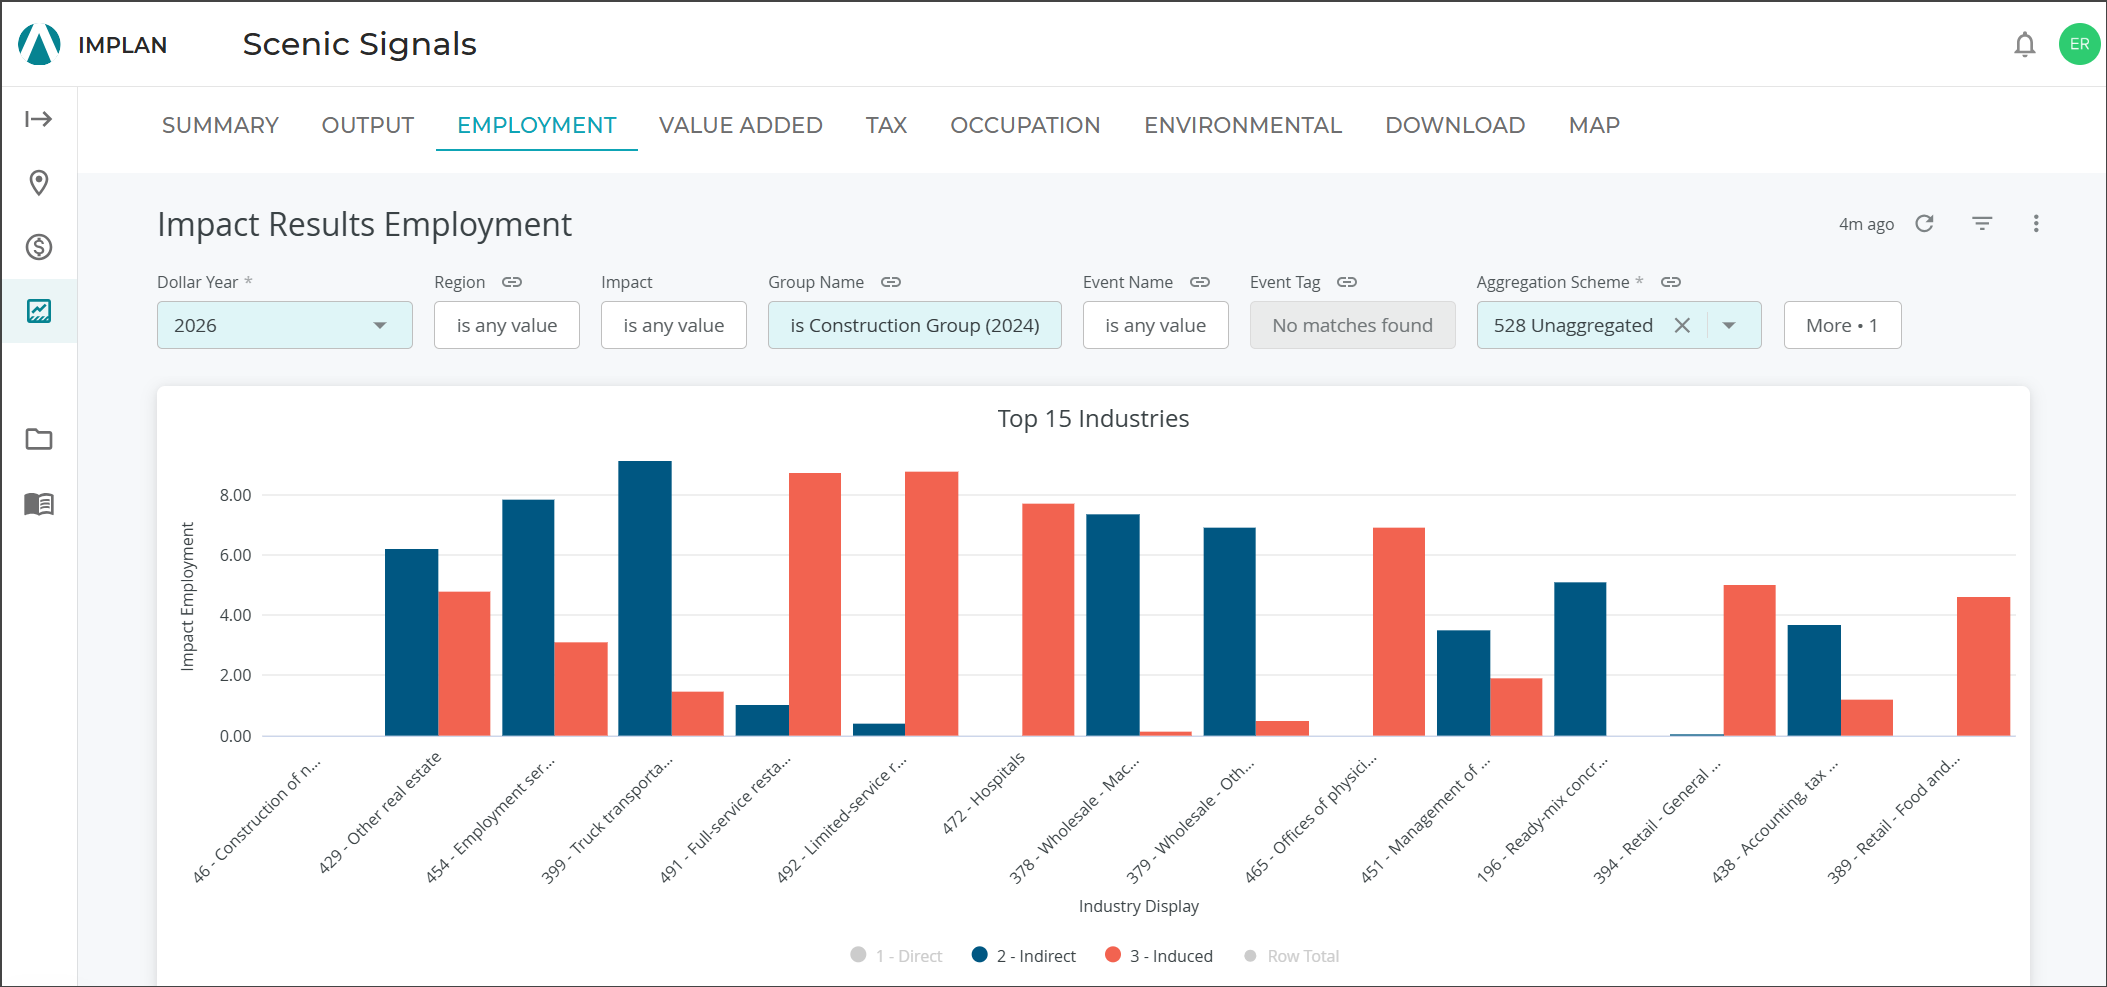Open the Group Name Construction Group filter
The image size is (2107, 987).
915,325
